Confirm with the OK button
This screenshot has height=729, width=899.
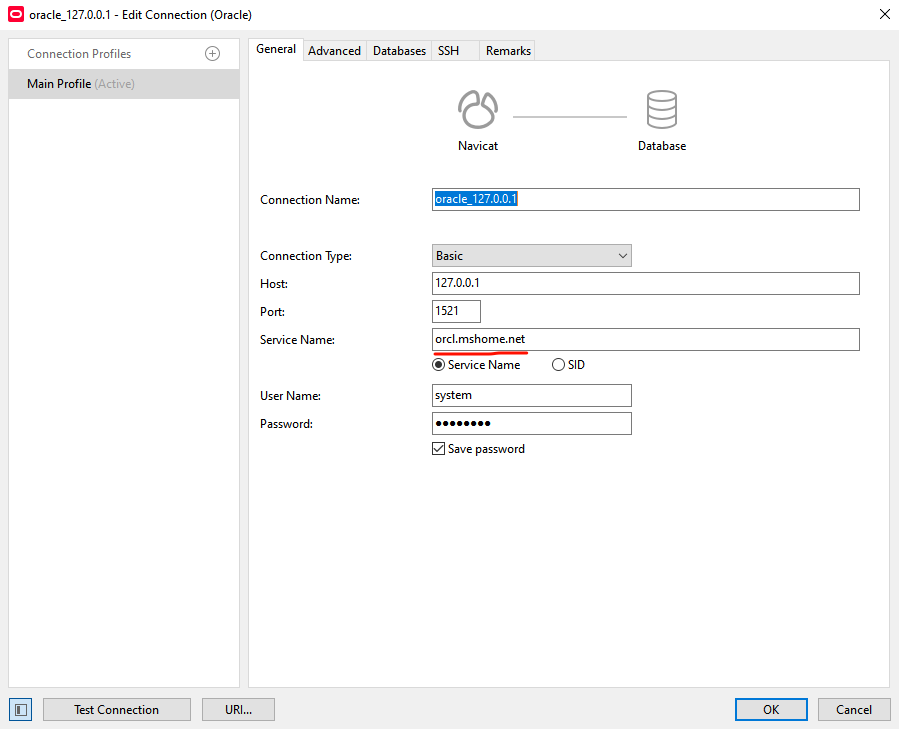[x=771, y=709]
